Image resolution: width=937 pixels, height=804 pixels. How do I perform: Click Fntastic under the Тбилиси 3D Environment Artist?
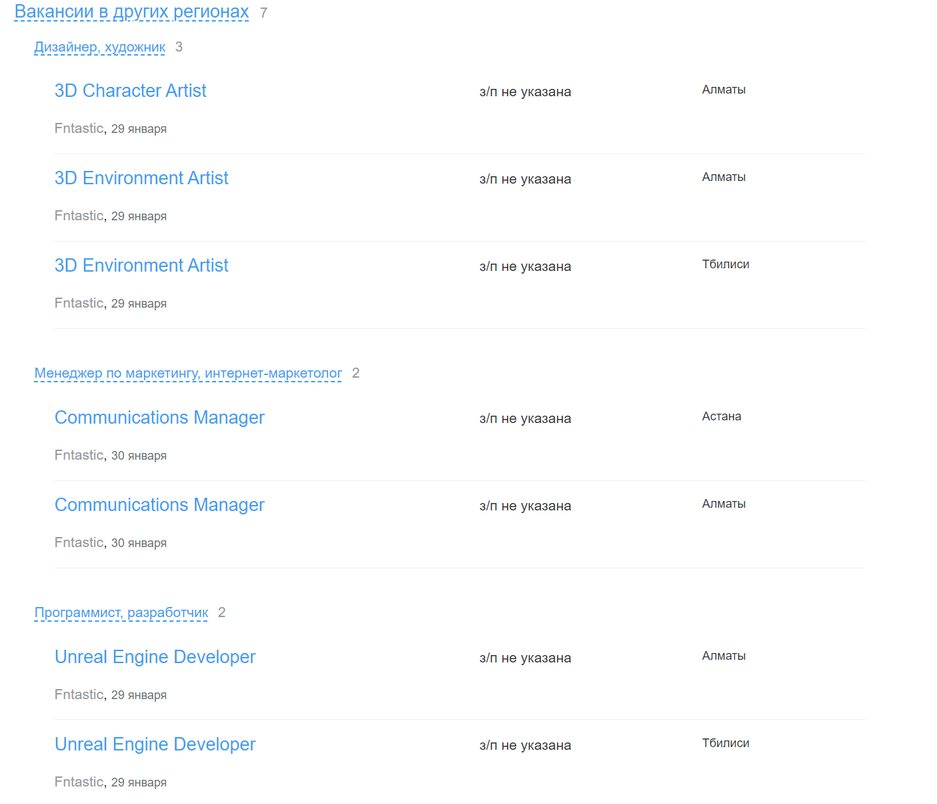click(78, 302)
